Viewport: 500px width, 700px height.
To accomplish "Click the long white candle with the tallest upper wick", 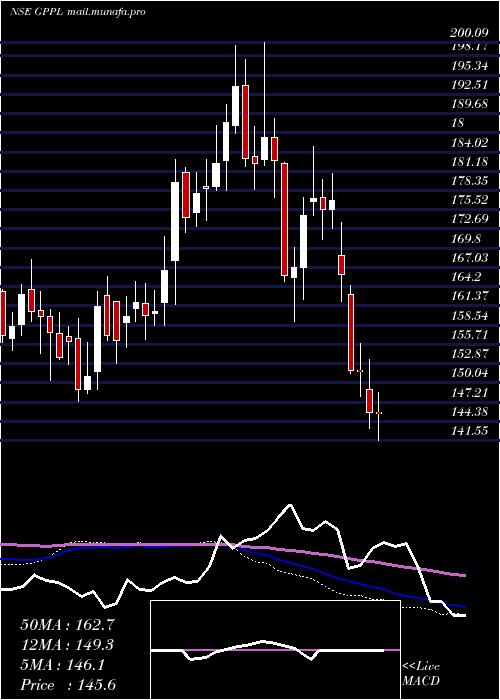I will [x=264, y=104].
